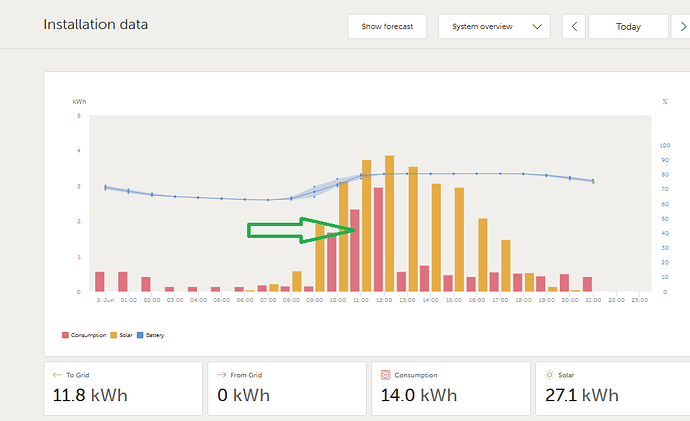Screen dimensions: 690x421
Task: Click the Show forecast button
Action: [x=387, y=27]
